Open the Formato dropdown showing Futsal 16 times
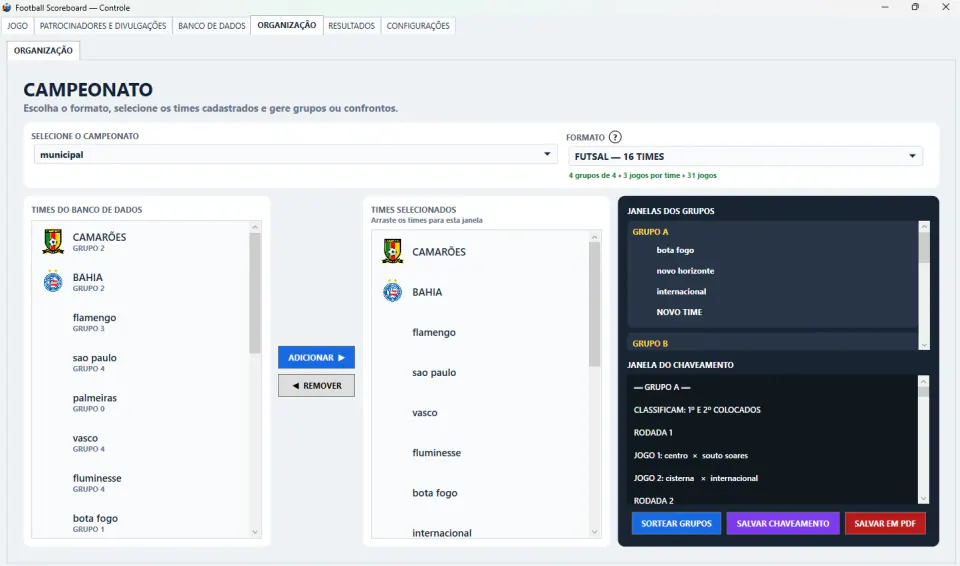 point(745,156)
